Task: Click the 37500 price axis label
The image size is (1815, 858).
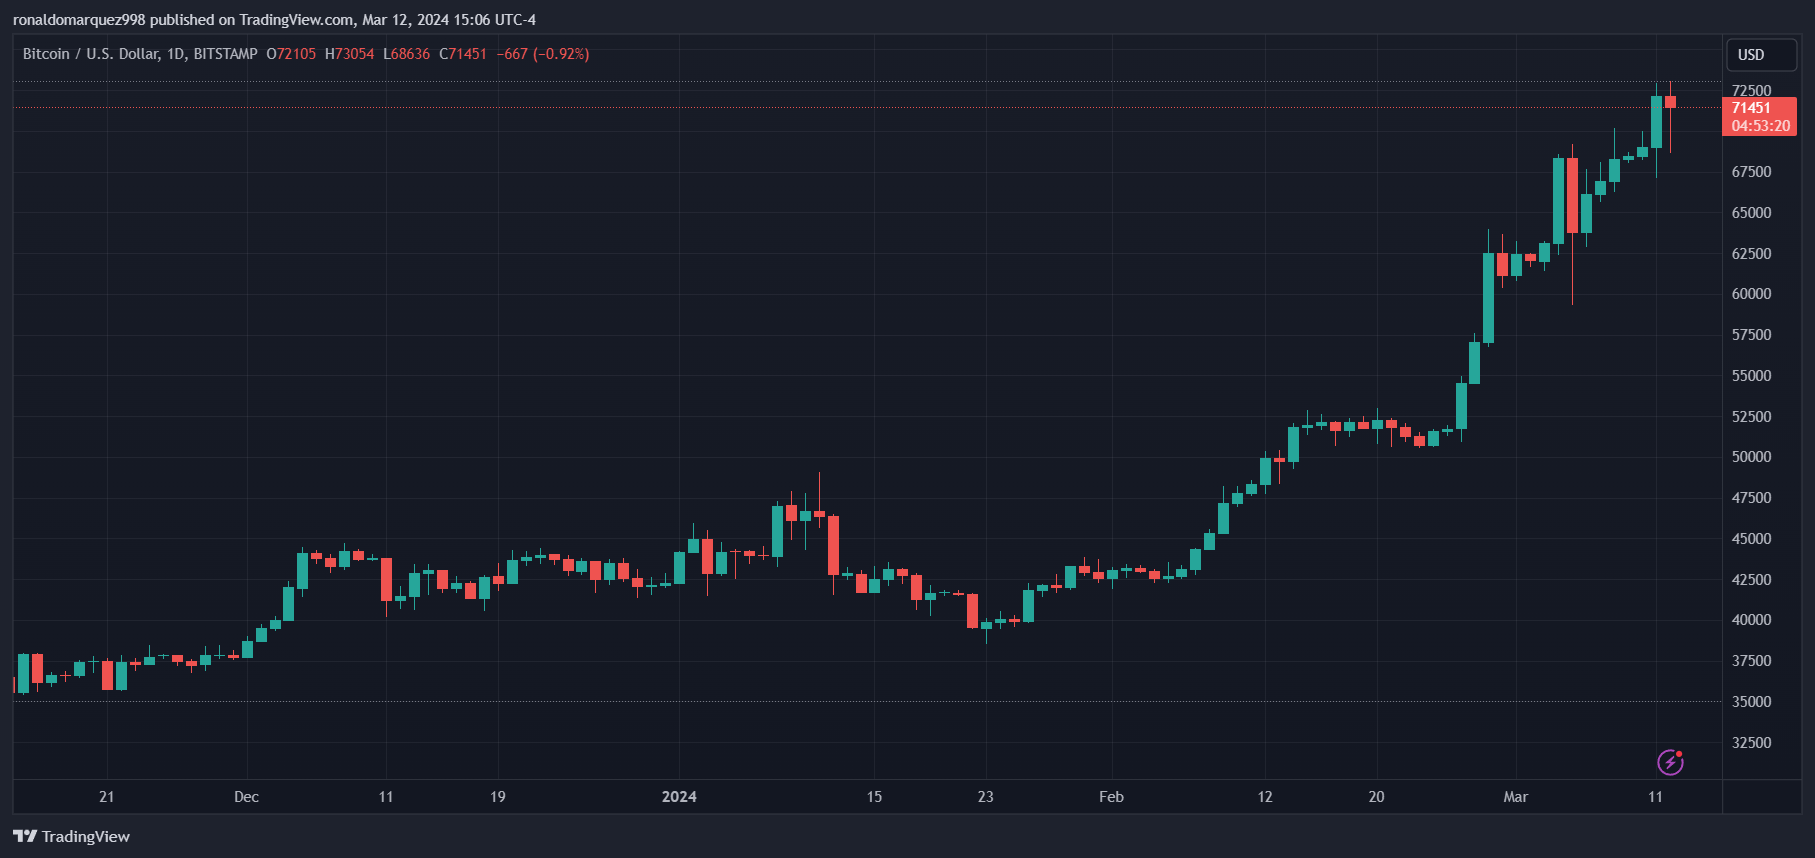Action: click(x=1751, y=661)
